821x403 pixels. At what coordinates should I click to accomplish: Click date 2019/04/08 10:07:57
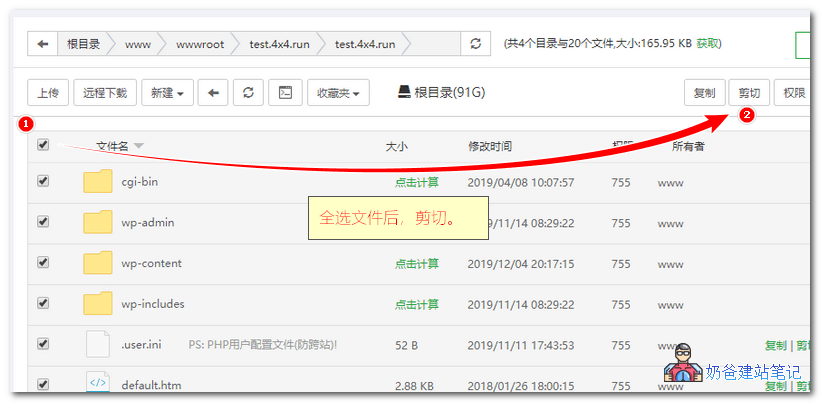pyautogui.click(x=520, y=183)
